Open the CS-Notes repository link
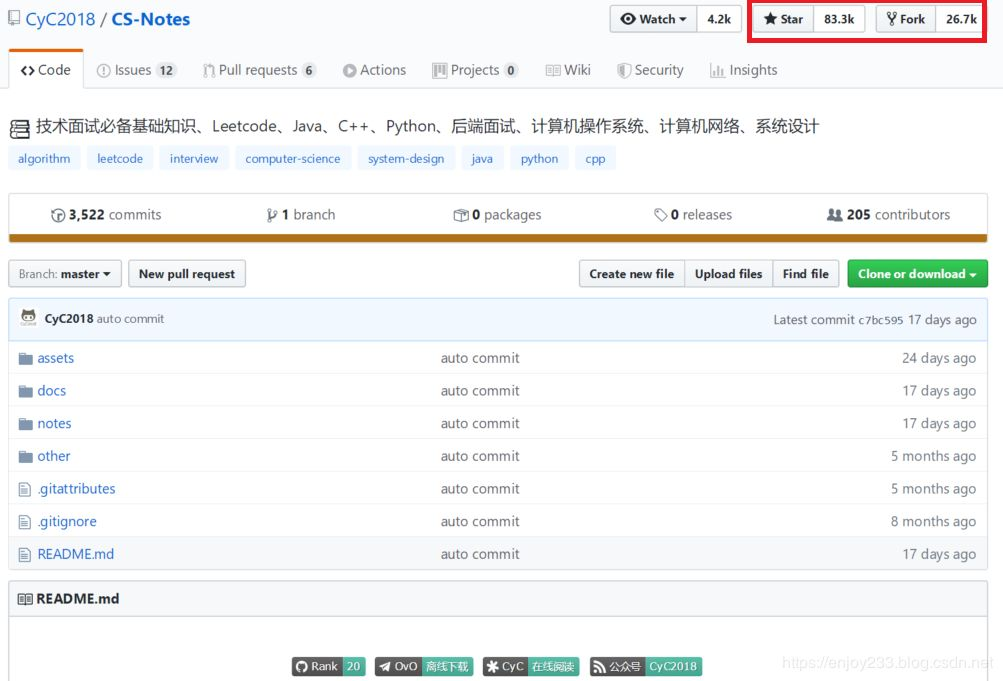Image resolution: width=1003 pixels, height=681 pixels. pyautogui.click(x=151, y=19)
